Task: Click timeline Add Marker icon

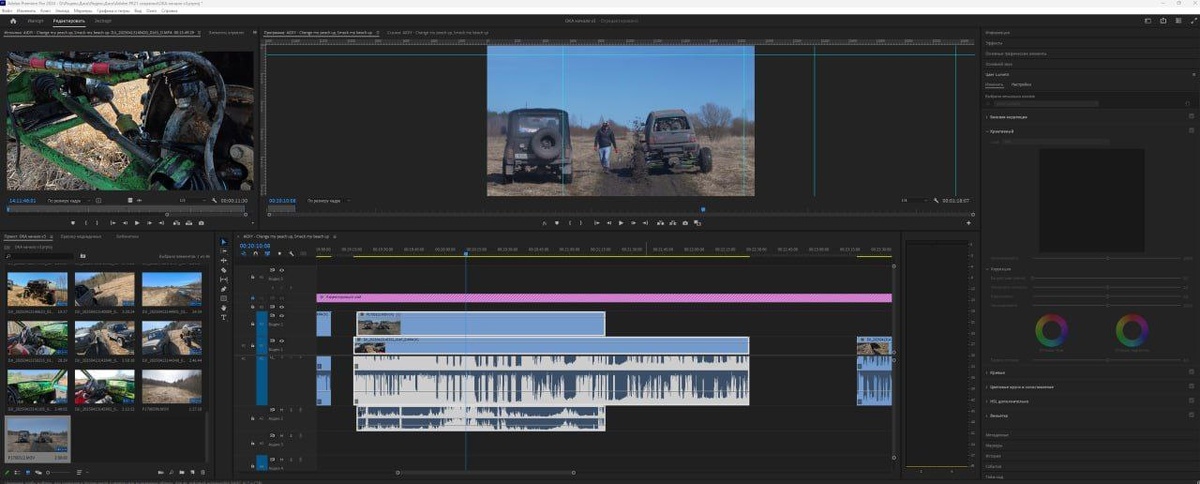Action: 278,253
